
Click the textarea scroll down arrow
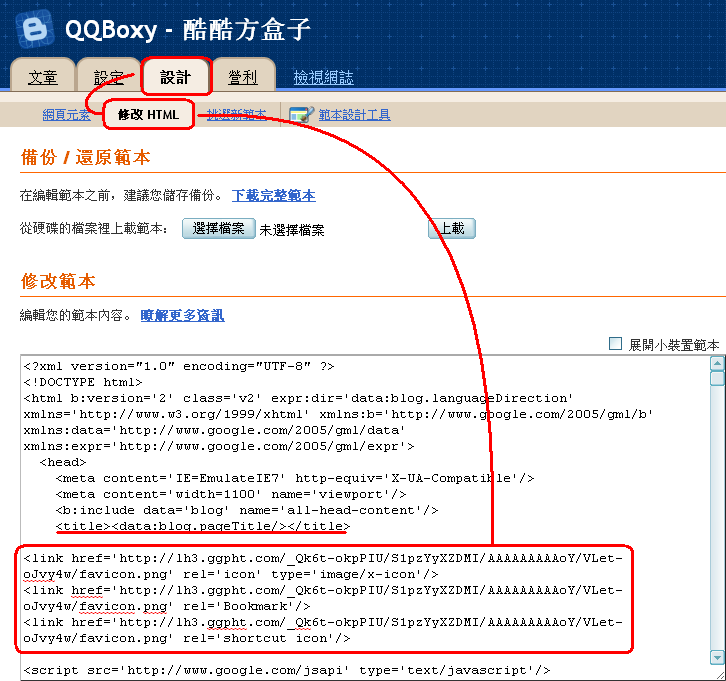(x=717, y=657)
